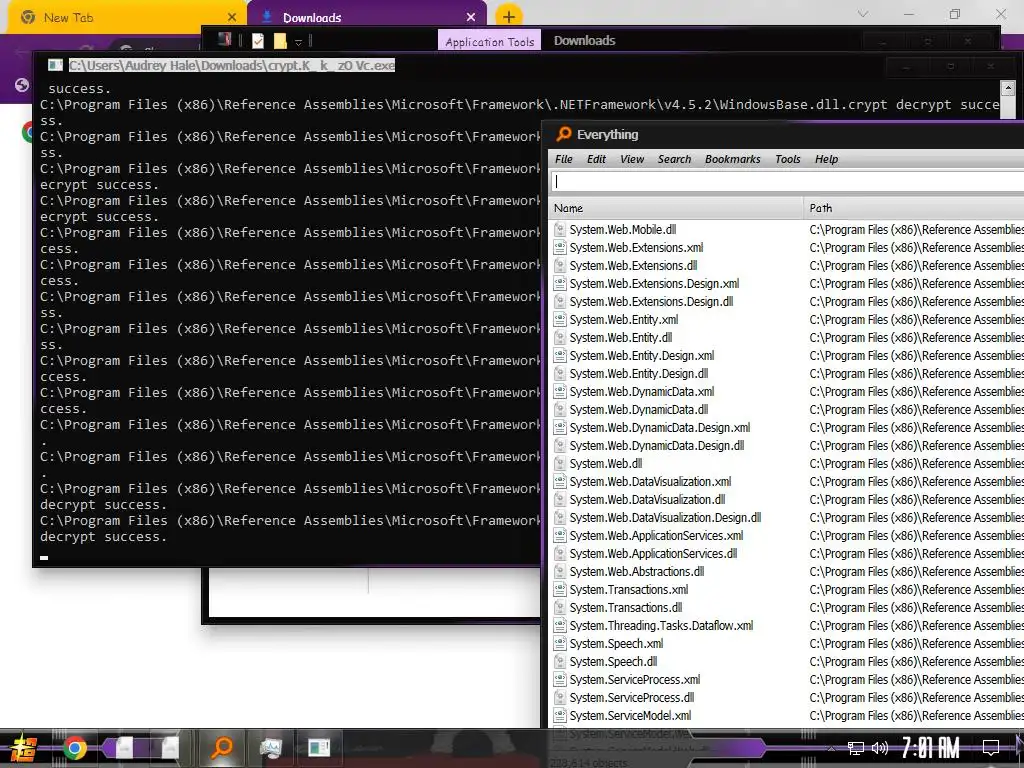Show hidden tray icons chevron
The image size is (1024, 768).
(831, 748)
